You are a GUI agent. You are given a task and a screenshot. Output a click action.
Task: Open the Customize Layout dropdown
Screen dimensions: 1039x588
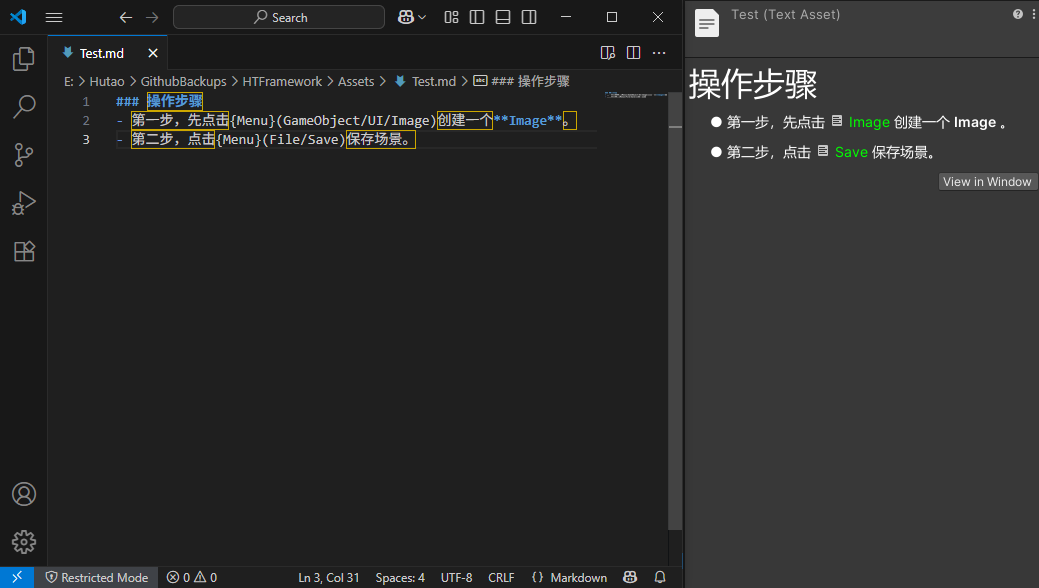[451, 17]
